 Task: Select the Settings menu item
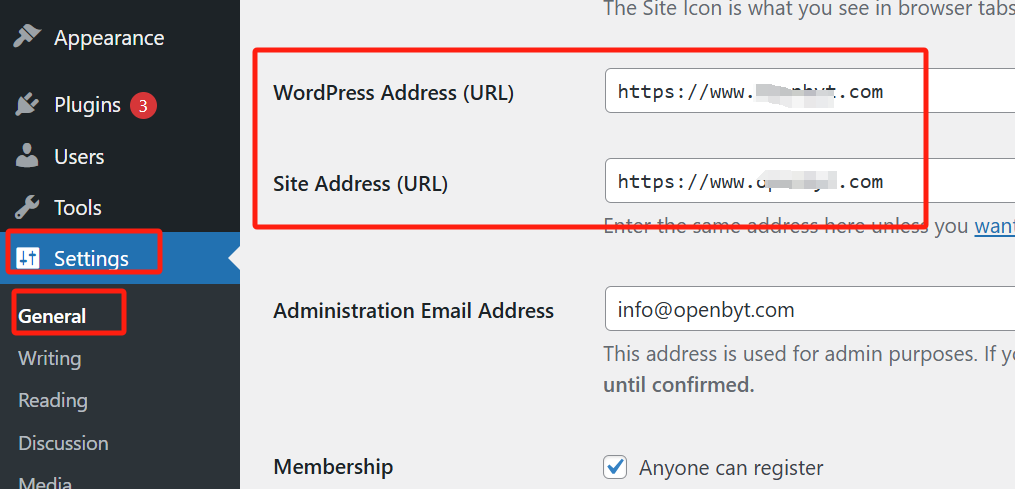tap(120, 258)
